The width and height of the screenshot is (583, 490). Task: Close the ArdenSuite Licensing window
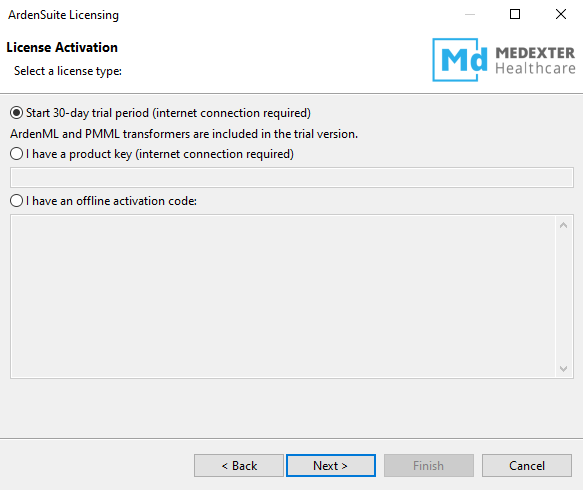coord(561,14)
